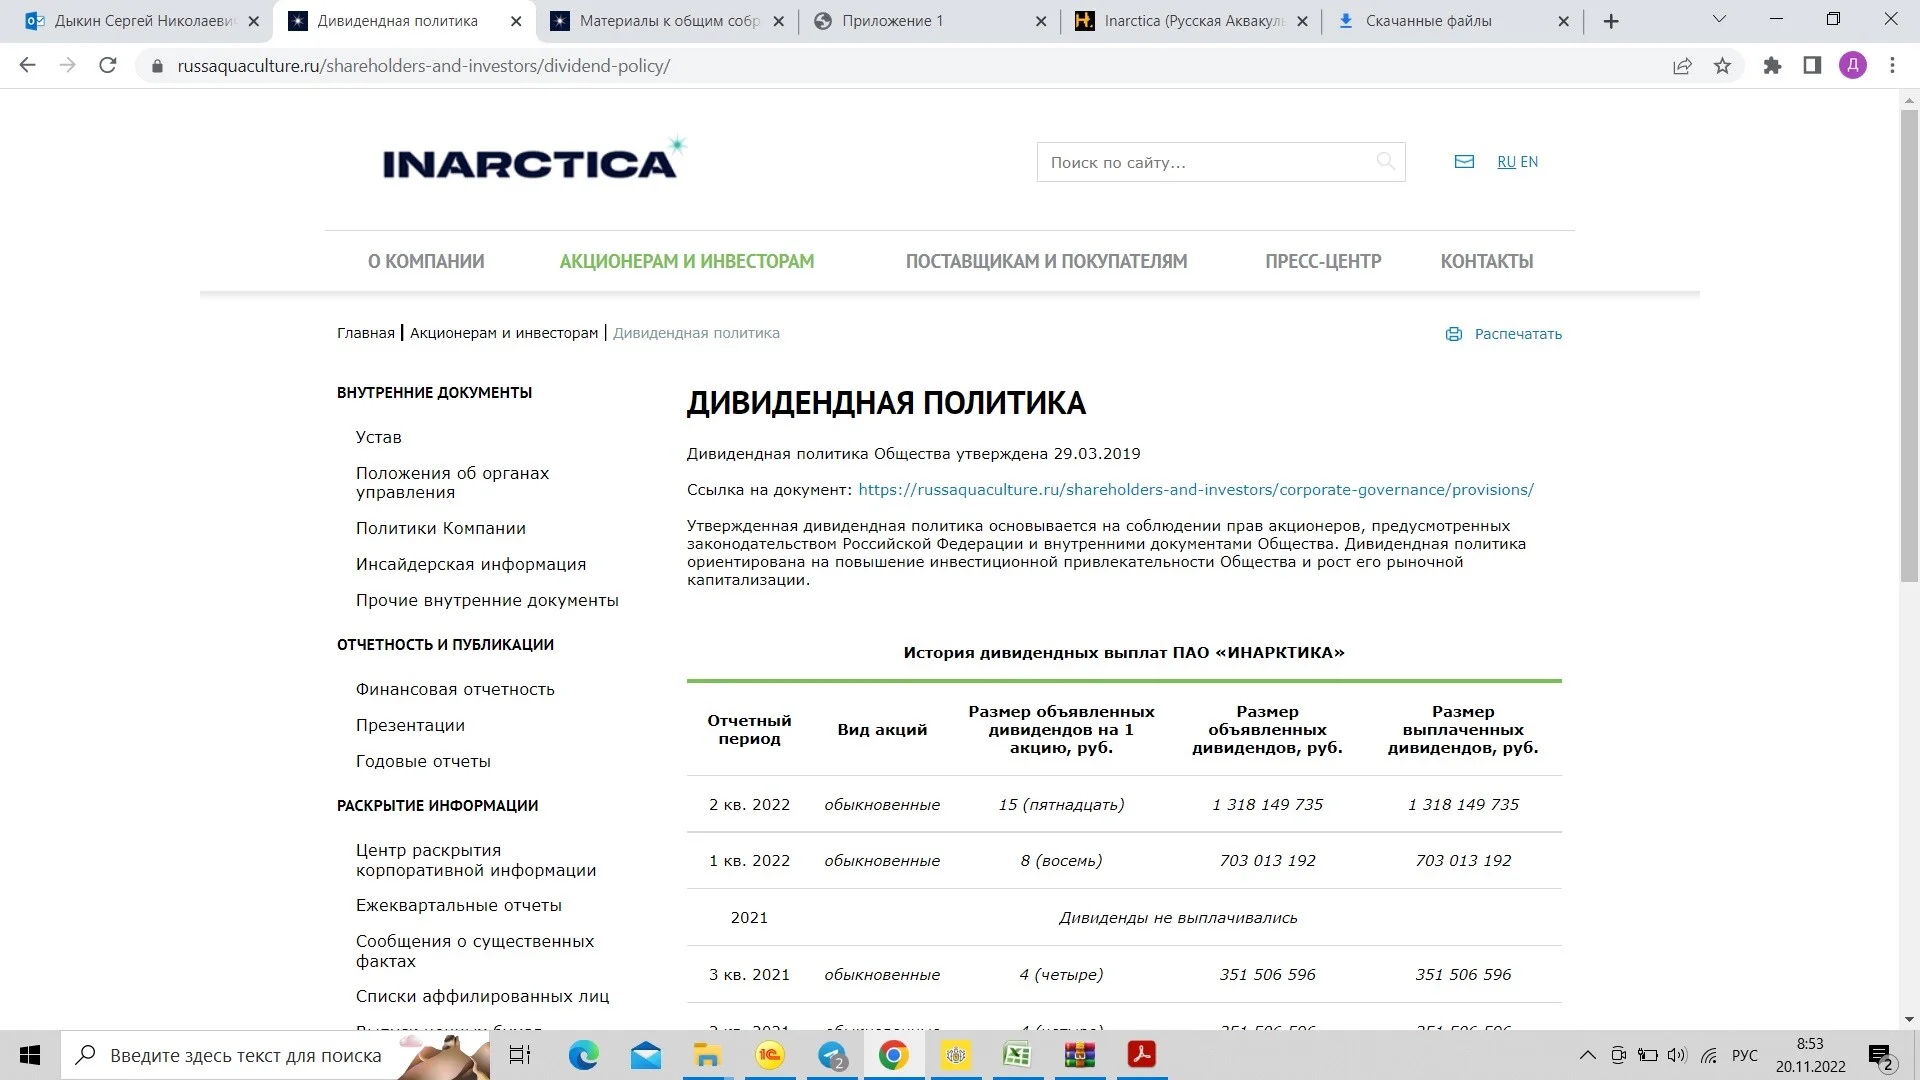Switch to the Приложение 1 tab
The height and width of the screenshot is (1080, 1920).
(x=930, y=21)
